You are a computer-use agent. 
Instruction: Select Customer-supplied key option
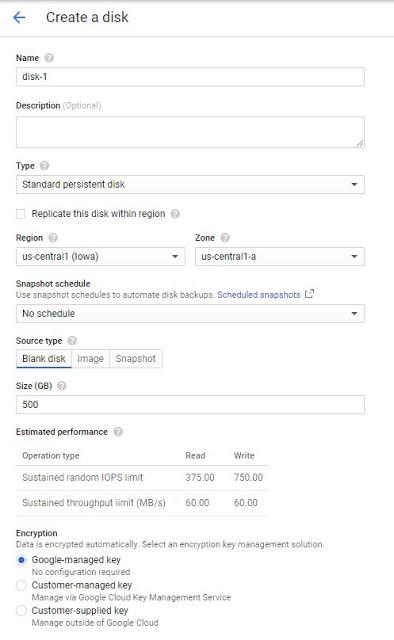(21, 611)
